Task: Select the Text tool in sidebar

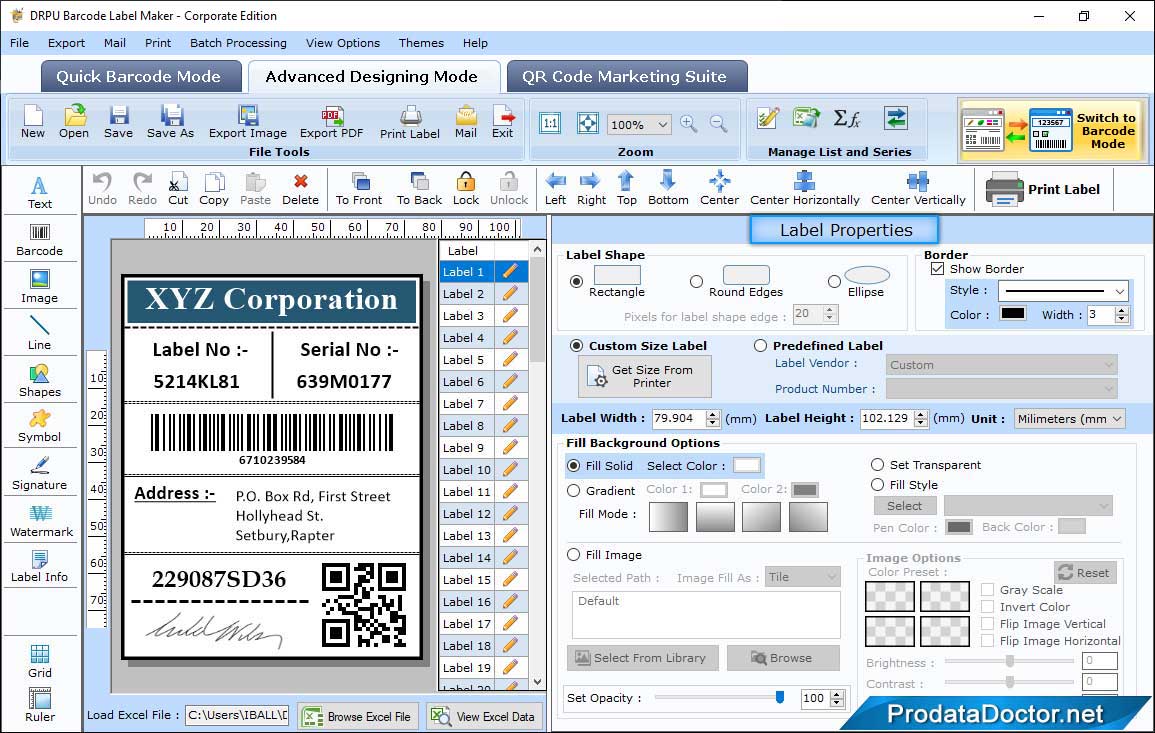Action: pyautogui.click(x=40, y=192)
